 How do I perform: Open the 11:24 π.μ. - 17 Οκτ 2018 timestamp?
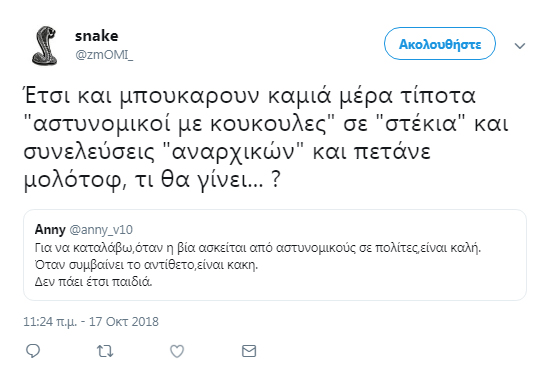coord(91,322)
